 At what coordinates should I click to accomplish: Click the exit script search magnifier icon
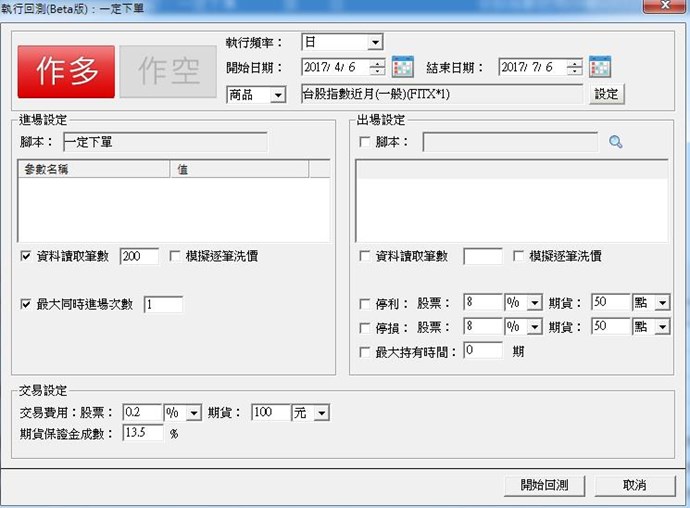coord(615,143)
